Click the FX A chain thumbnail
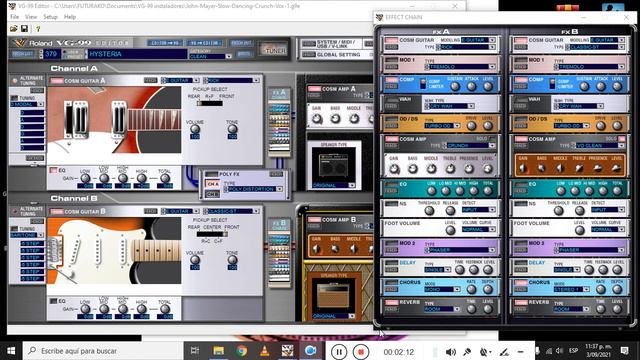The width and height of the screenshot is (640, 360). tap(279, 122)
